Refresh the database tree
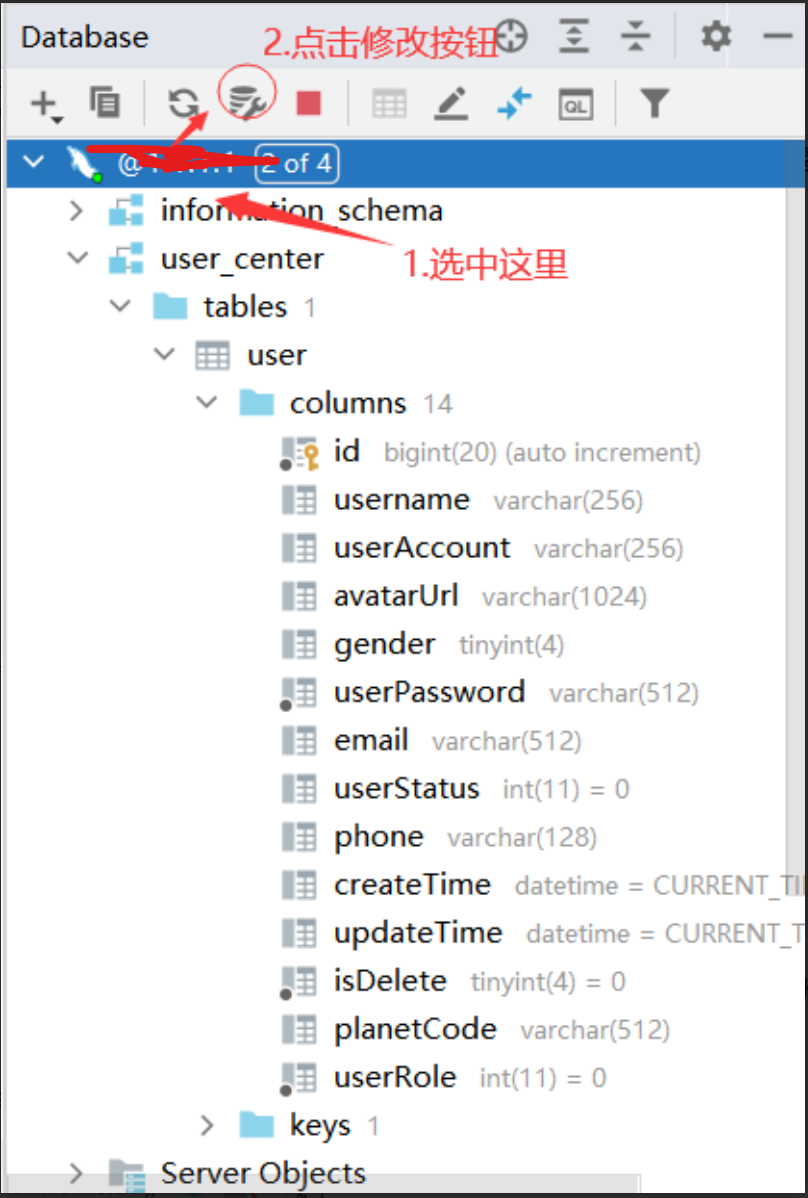 183,102
